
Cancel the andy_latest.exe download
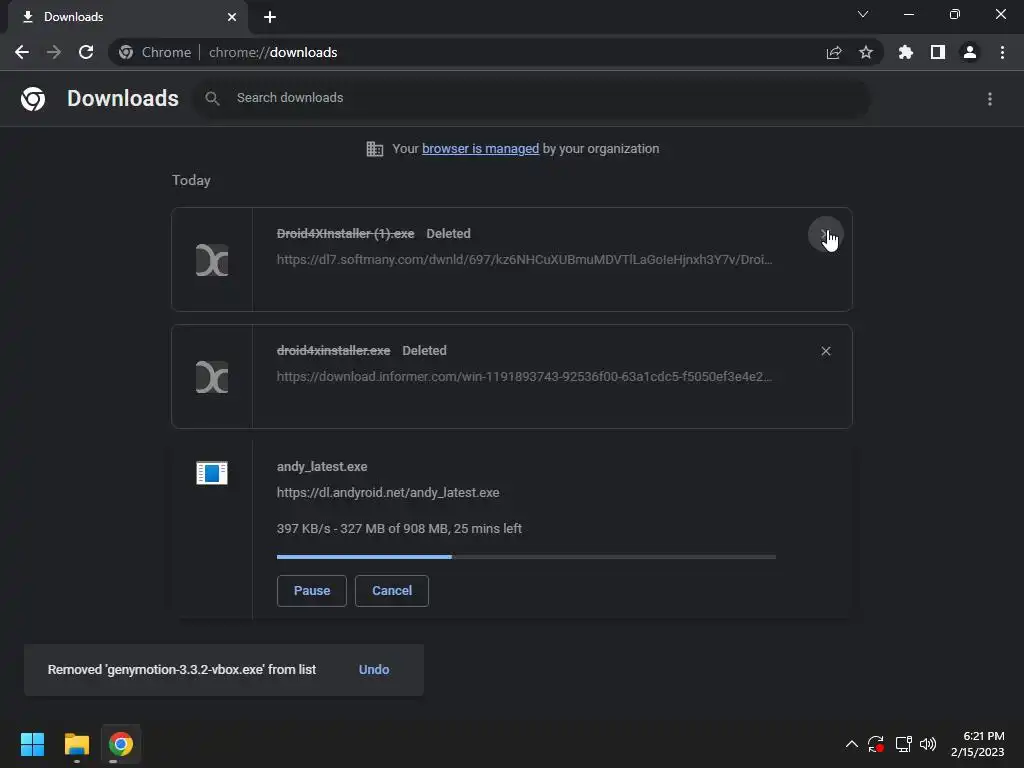(x=392, y=590)
